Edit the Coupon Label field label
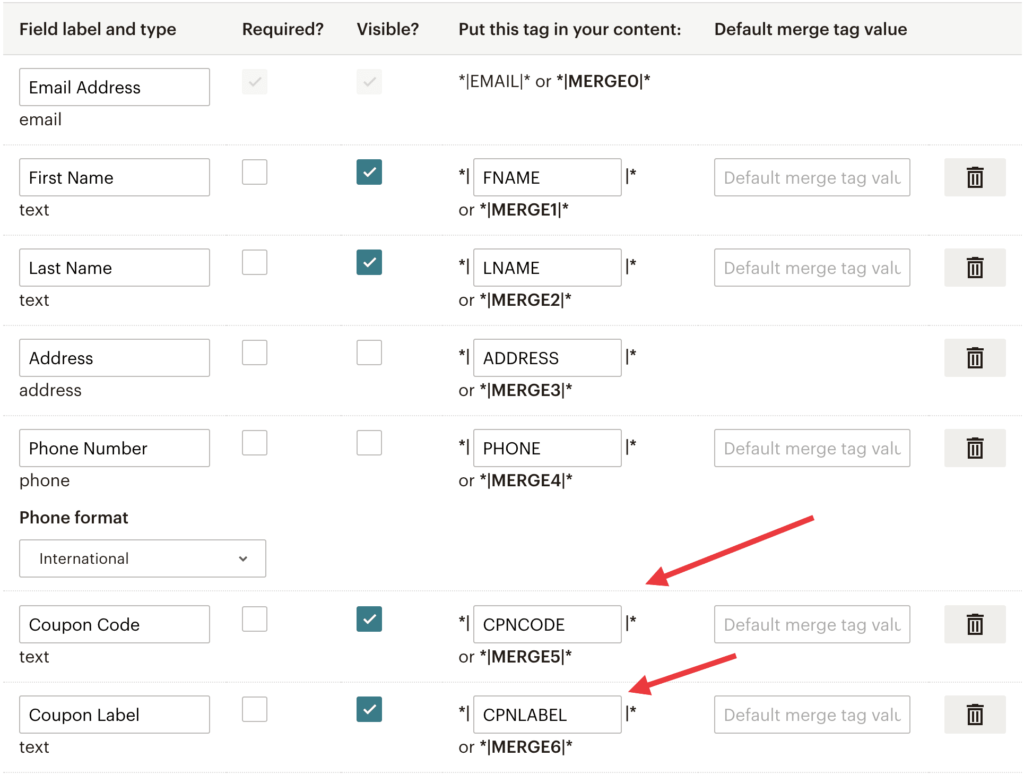This screenshot has width=1024, height=774. coord(113,714)
